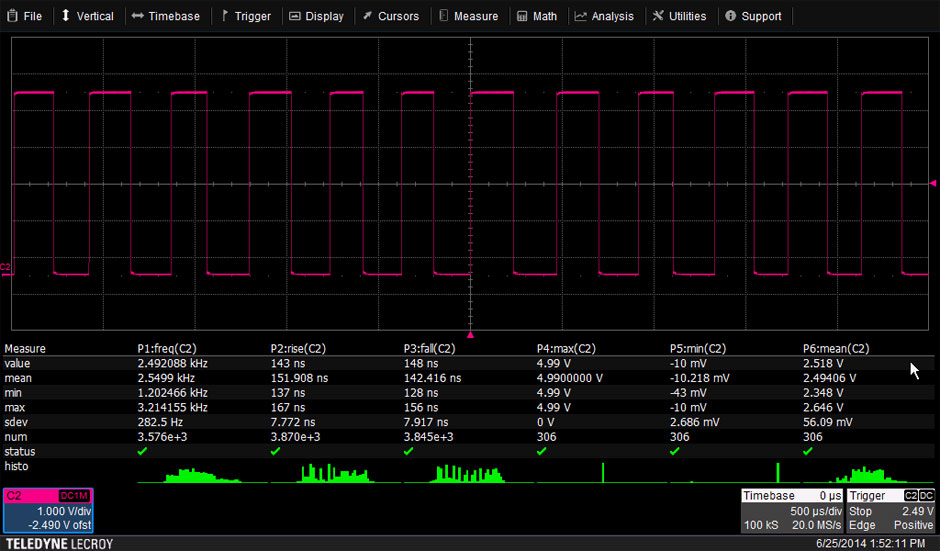Click the folder icon beside File
Image resolution: width=940 pixels, height=551 pixels.
[x=11, y=16]
